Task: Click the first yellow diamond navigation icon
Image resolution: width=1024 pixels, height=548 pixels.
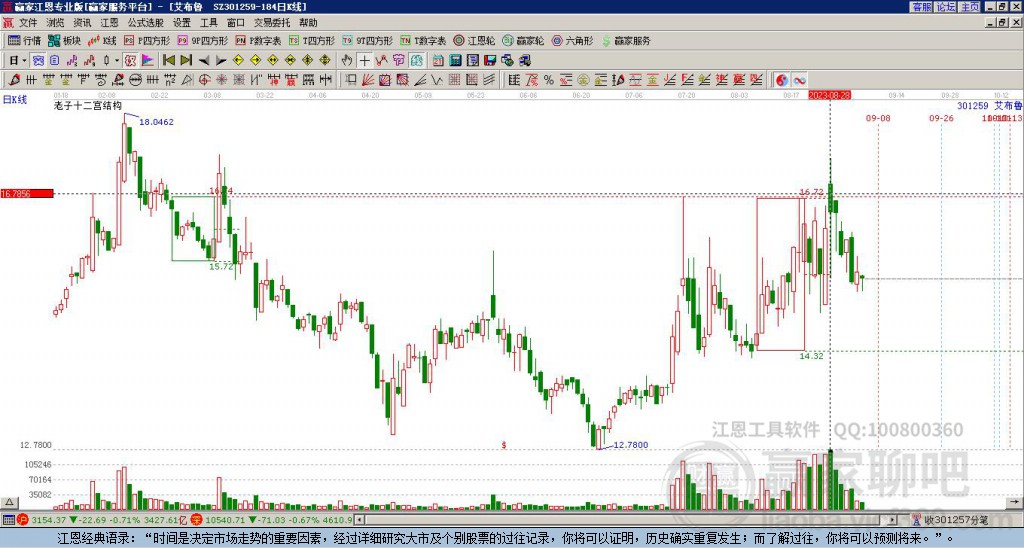Action: tap(238, 60)
